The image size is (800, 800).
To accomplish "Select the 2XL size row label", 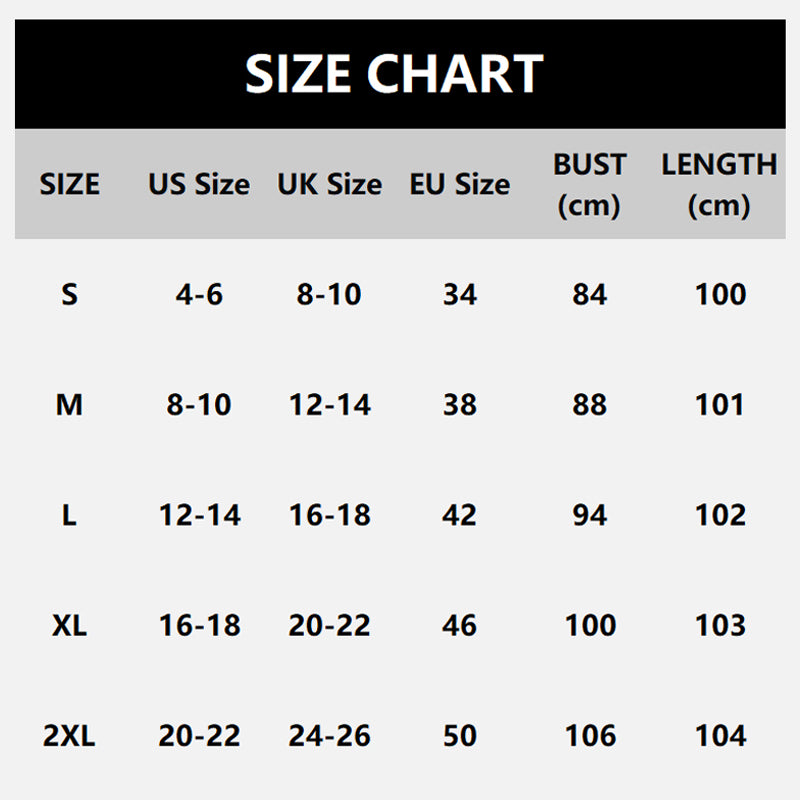I will pyautogui.click(x=69, y=736).
